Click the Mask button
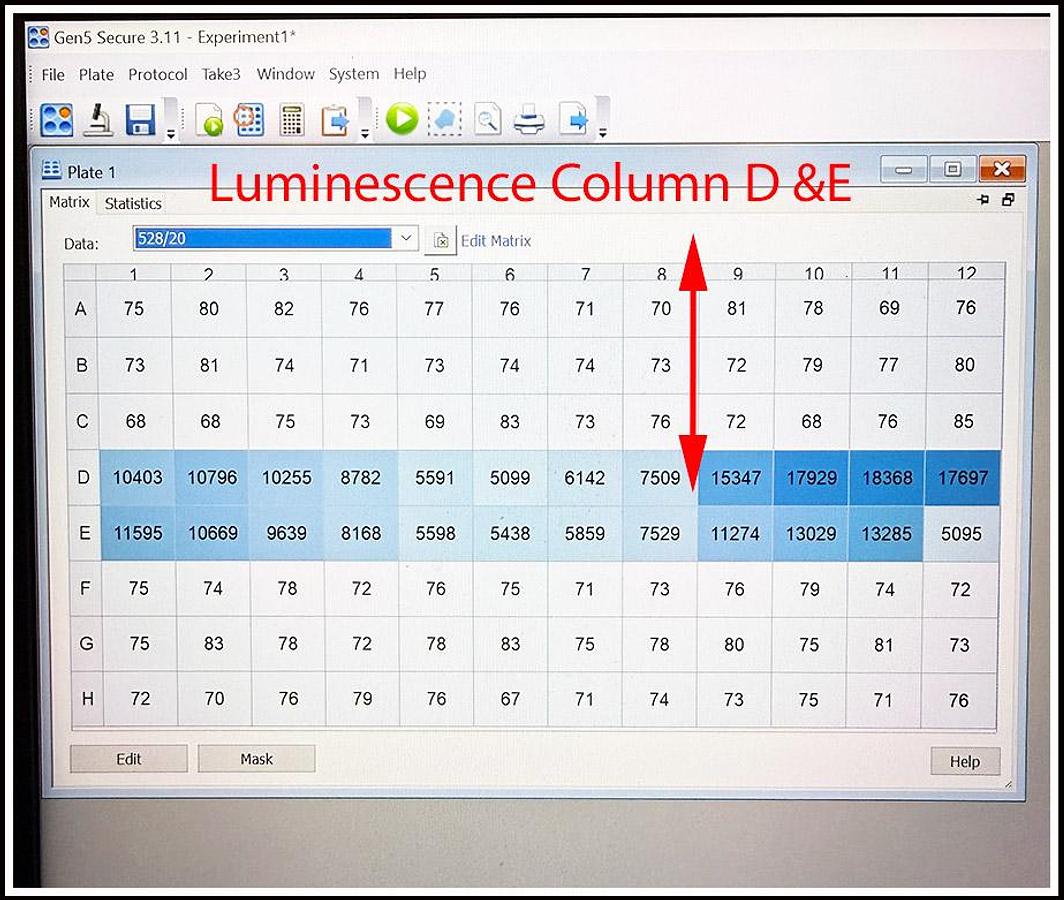 256,759
